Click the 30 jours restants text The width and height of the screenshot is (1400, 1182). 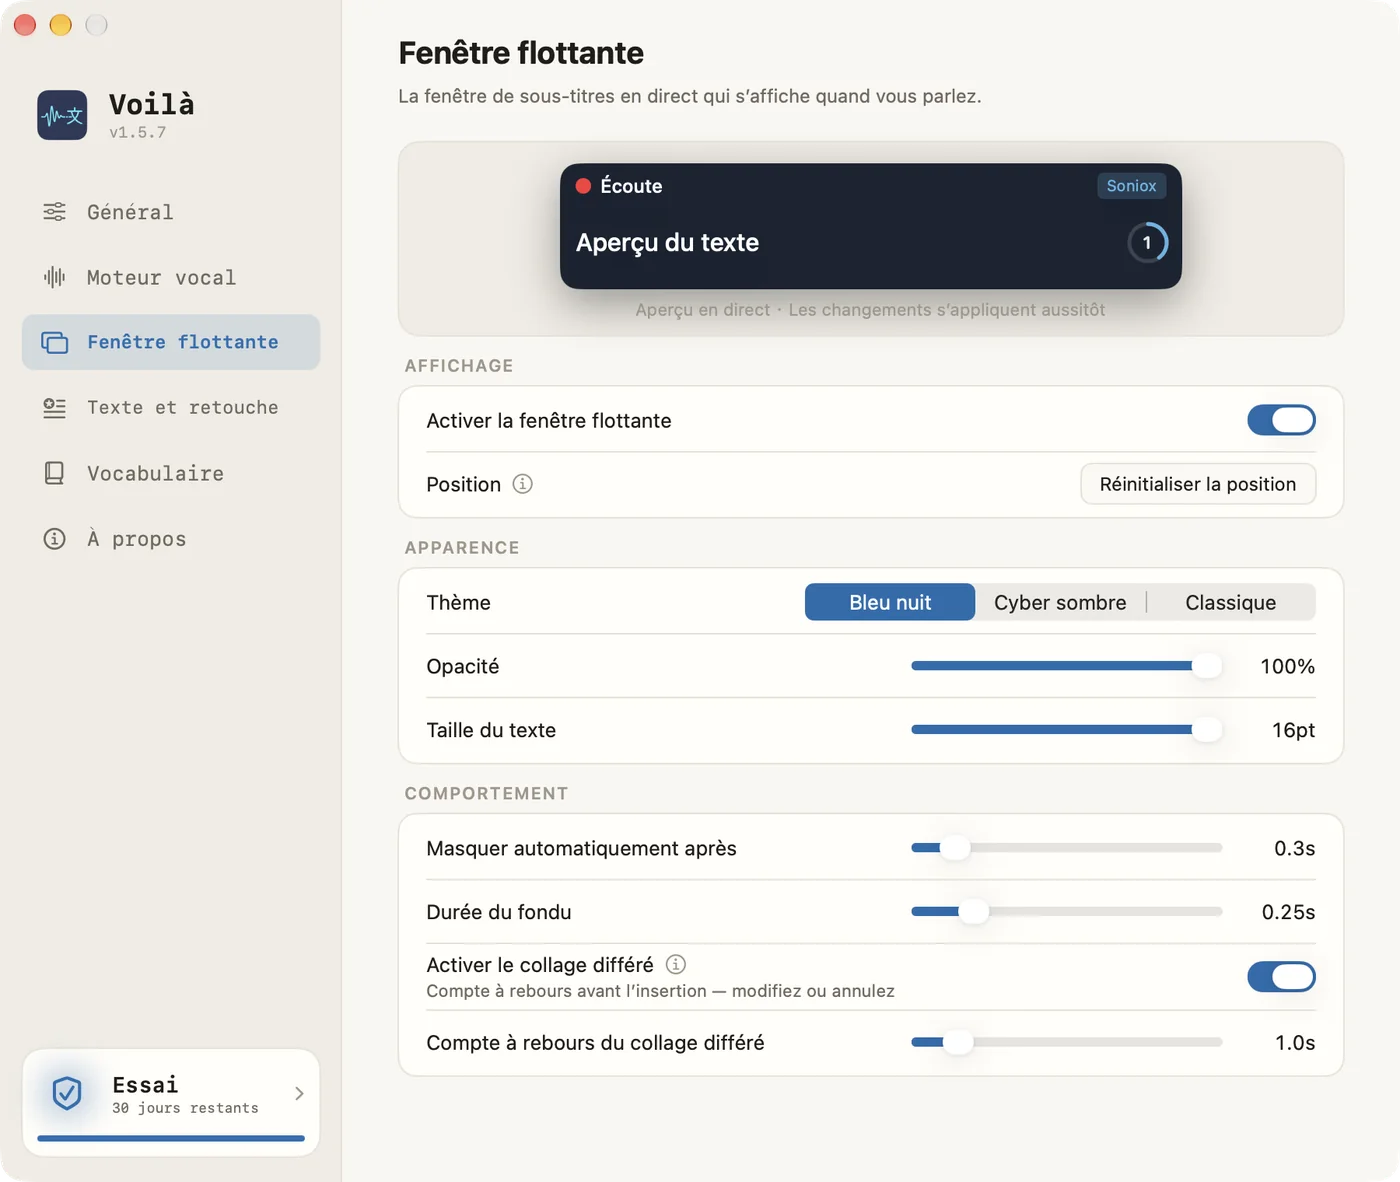[185, 1108]
